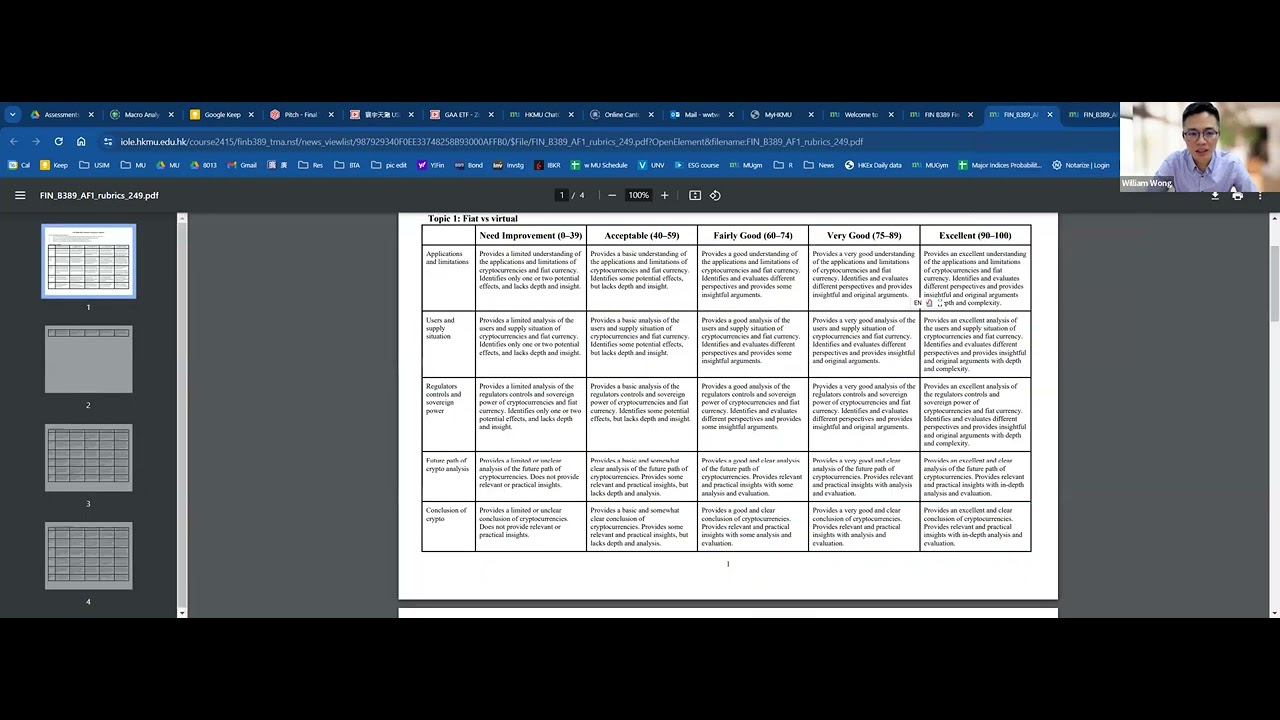Download the PDF file
1280x720 pixels.
pyautogui.click(x=1215, y=195)
